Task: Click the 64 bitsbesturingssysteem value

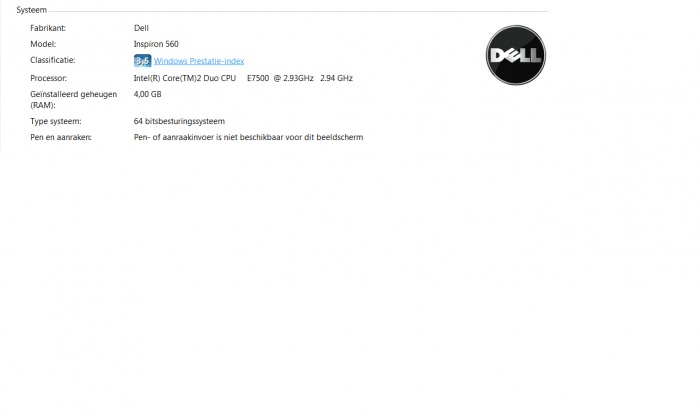Action: point(179,121)
